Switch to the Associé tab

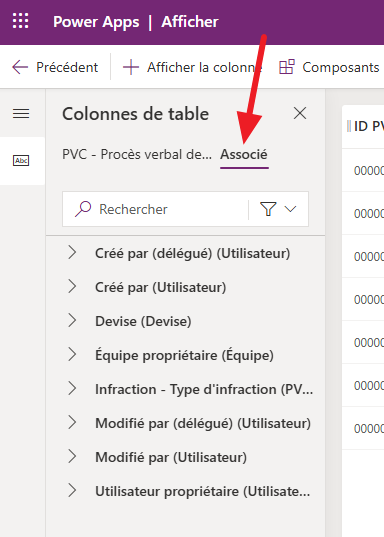click(x=244, y=154)
